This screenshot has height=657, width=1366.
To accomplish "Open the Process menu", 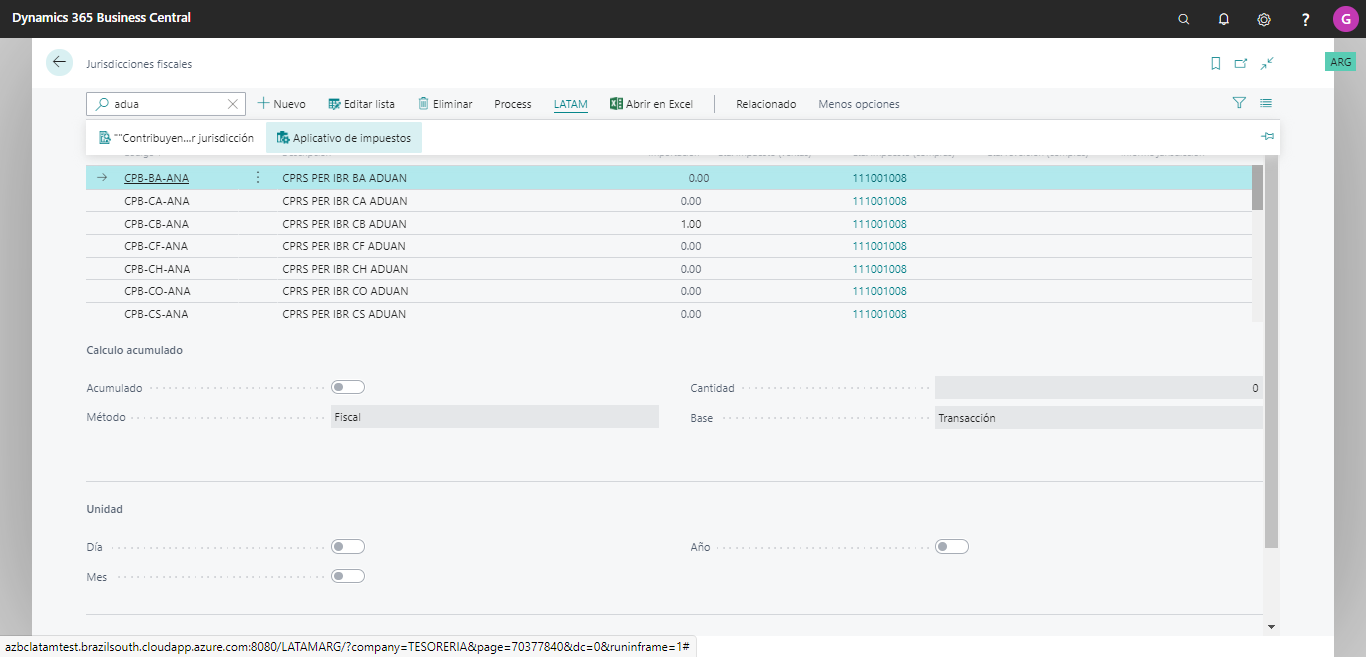I will [x=513, y=104].
